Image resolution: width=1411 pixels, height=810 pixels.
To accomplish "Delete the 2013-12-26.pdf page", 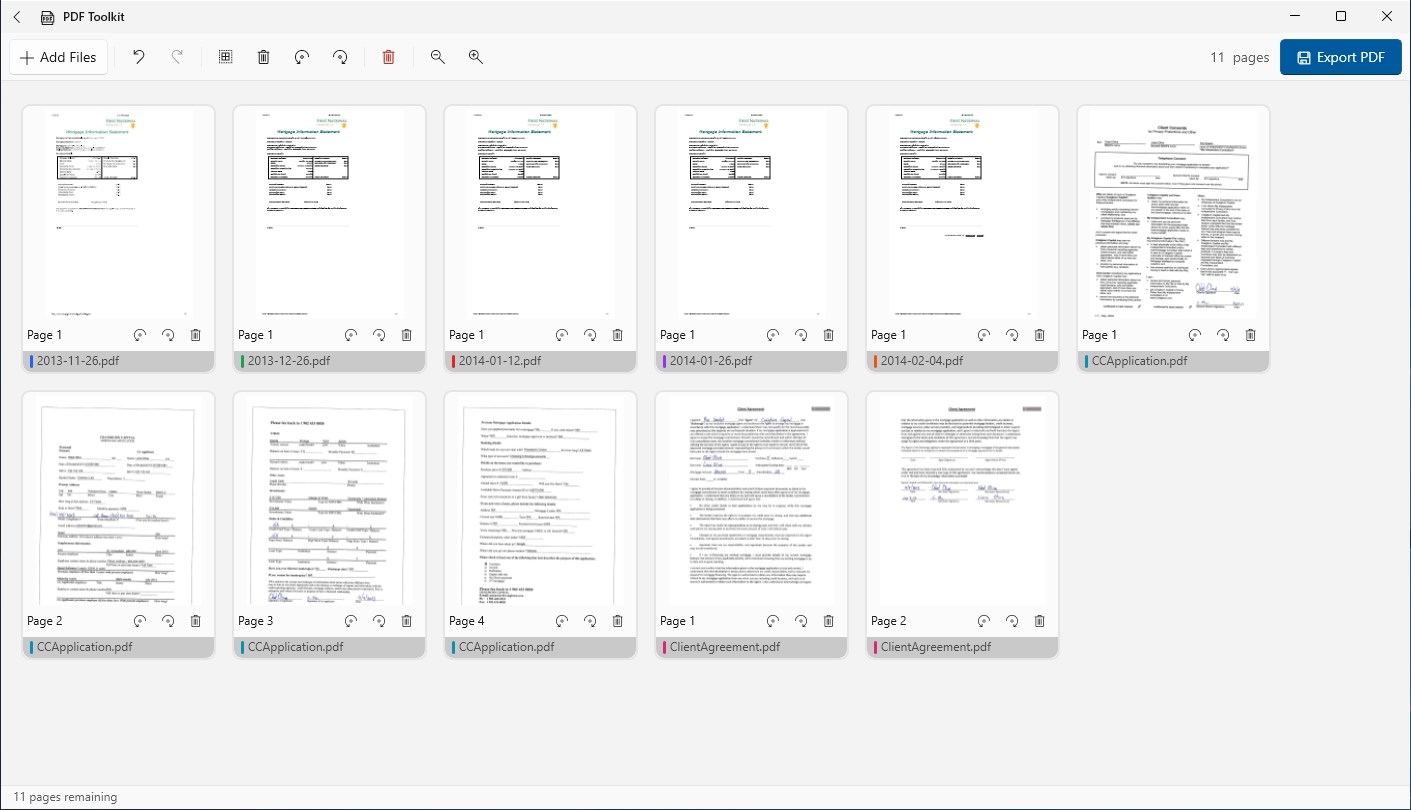I will tap(407, 335).
